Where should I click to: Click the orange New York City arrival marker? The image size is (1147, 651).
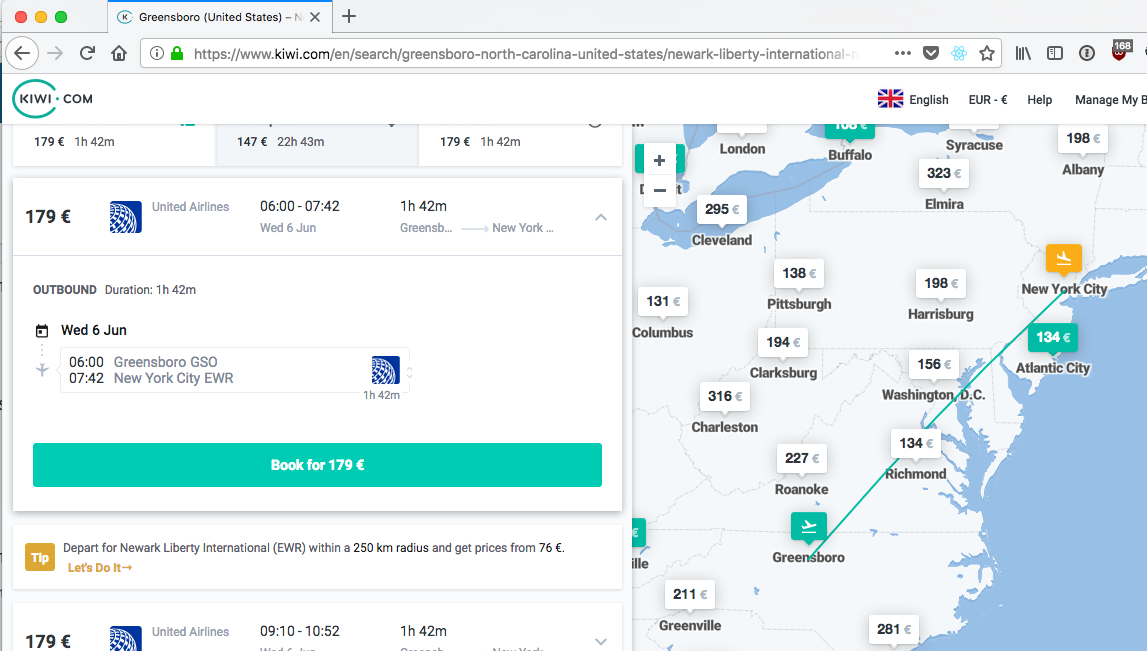(1064, 258)
